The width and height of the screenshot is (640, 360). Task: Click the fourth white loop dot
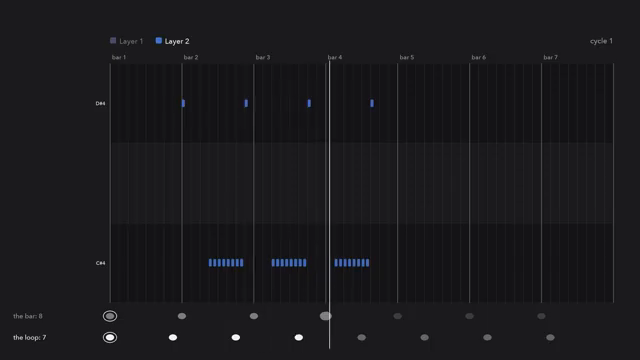click(x=299, y=338)
